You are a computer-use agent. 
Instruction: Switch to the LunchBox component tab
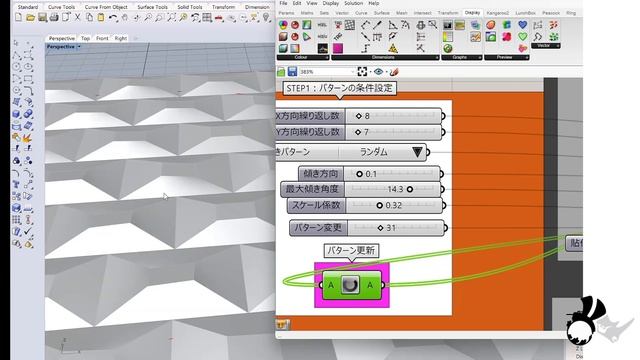click(x=525, y=13)
